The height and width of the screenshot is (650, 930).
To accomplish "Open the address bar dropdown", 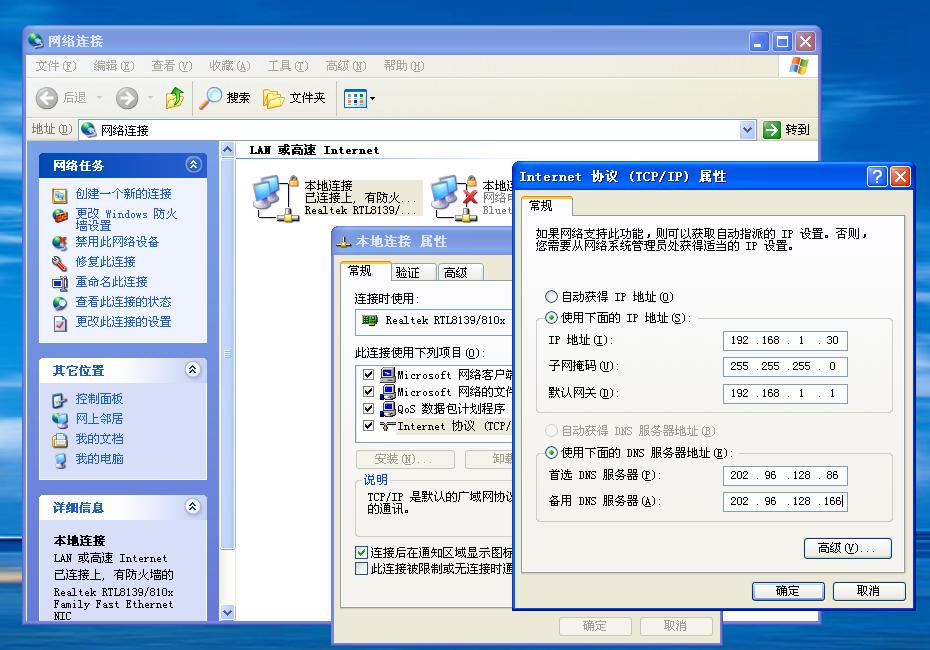I will 747,130.
